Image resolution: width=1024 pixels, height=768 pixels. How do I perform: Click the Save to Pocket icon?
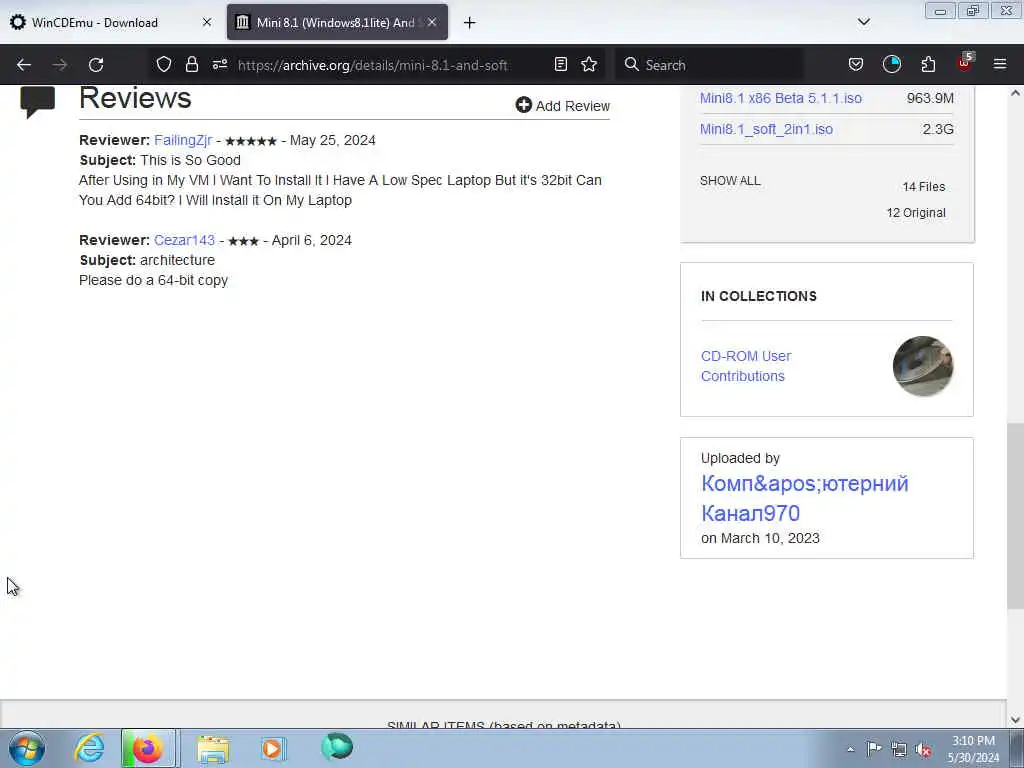tap(856, 64)
